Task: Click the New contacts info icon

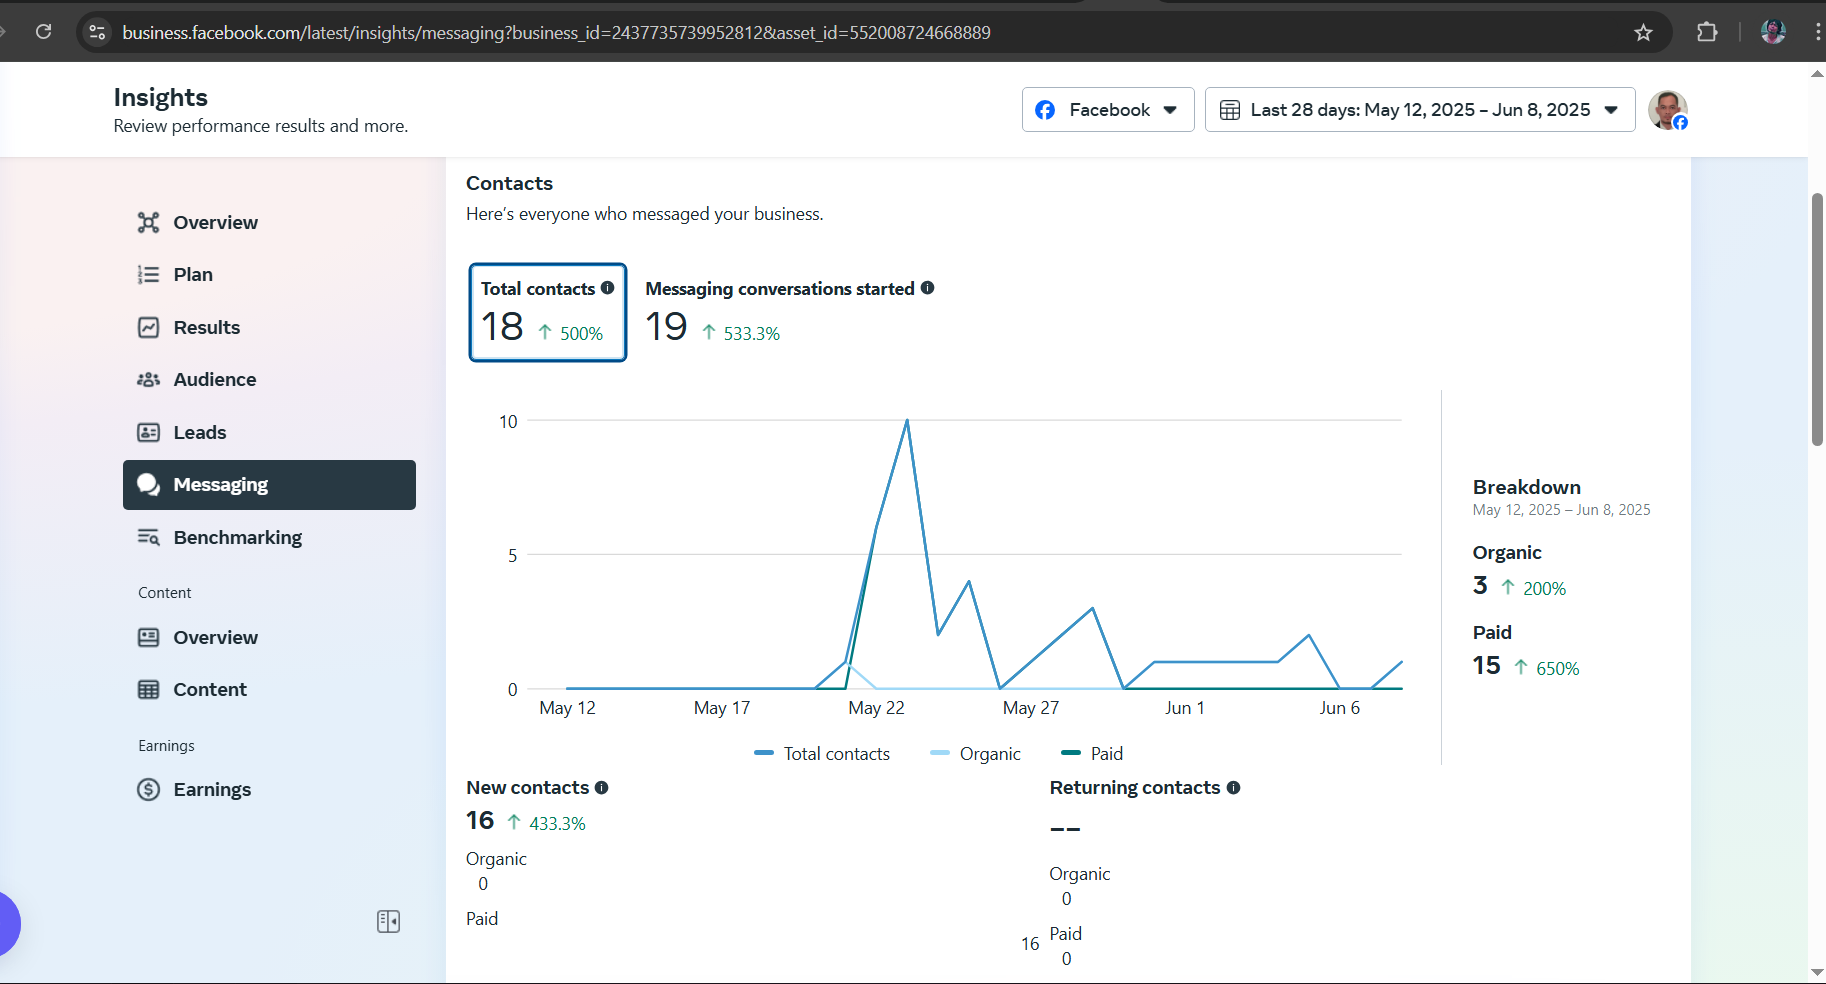Action: (602, 788)
